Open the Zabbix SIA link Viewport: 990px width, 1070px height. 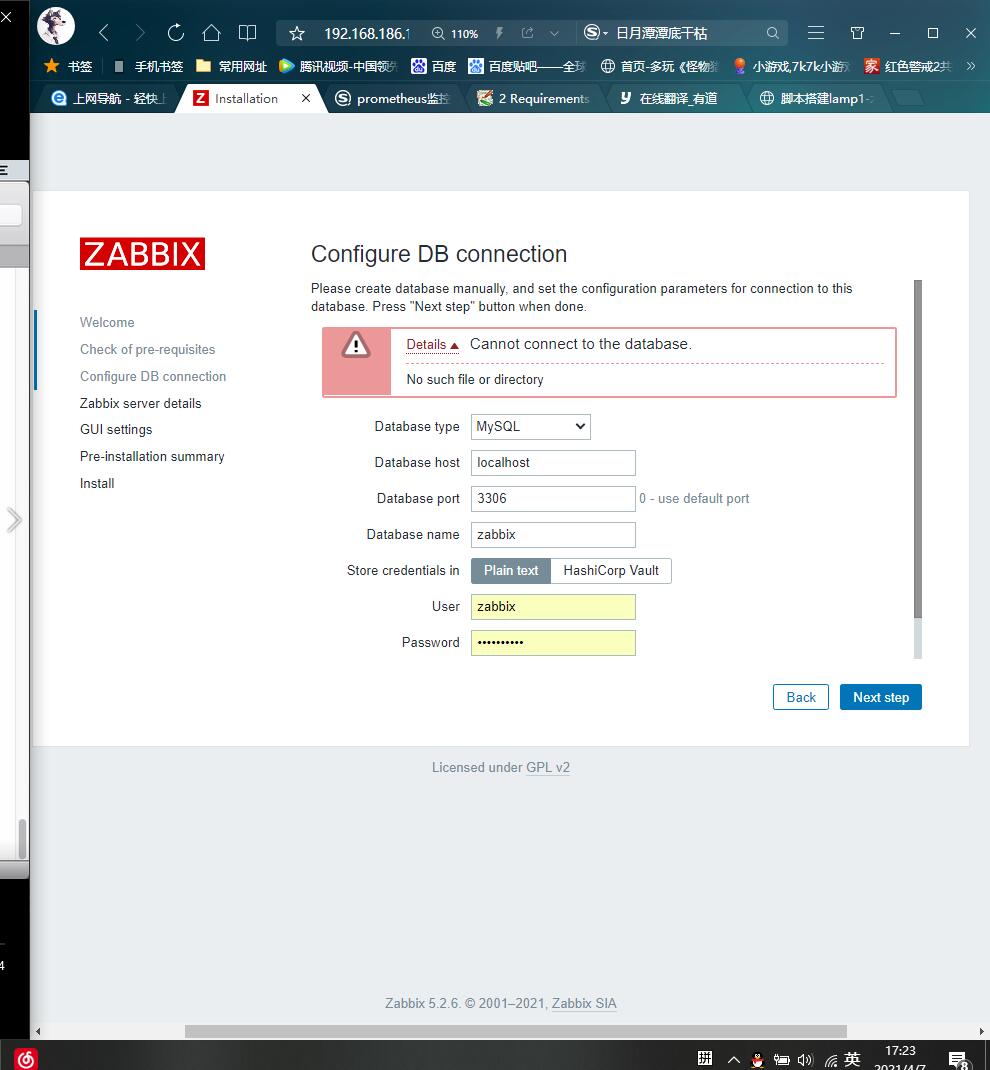coord(584,1004)
